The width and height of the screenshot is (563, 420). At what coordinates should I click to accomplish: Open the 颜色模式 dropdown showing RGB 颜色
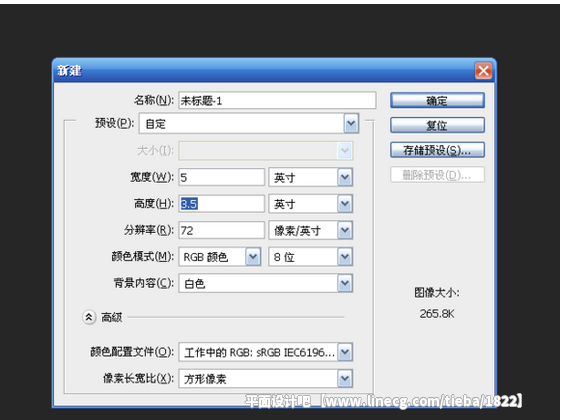(220, 257)
